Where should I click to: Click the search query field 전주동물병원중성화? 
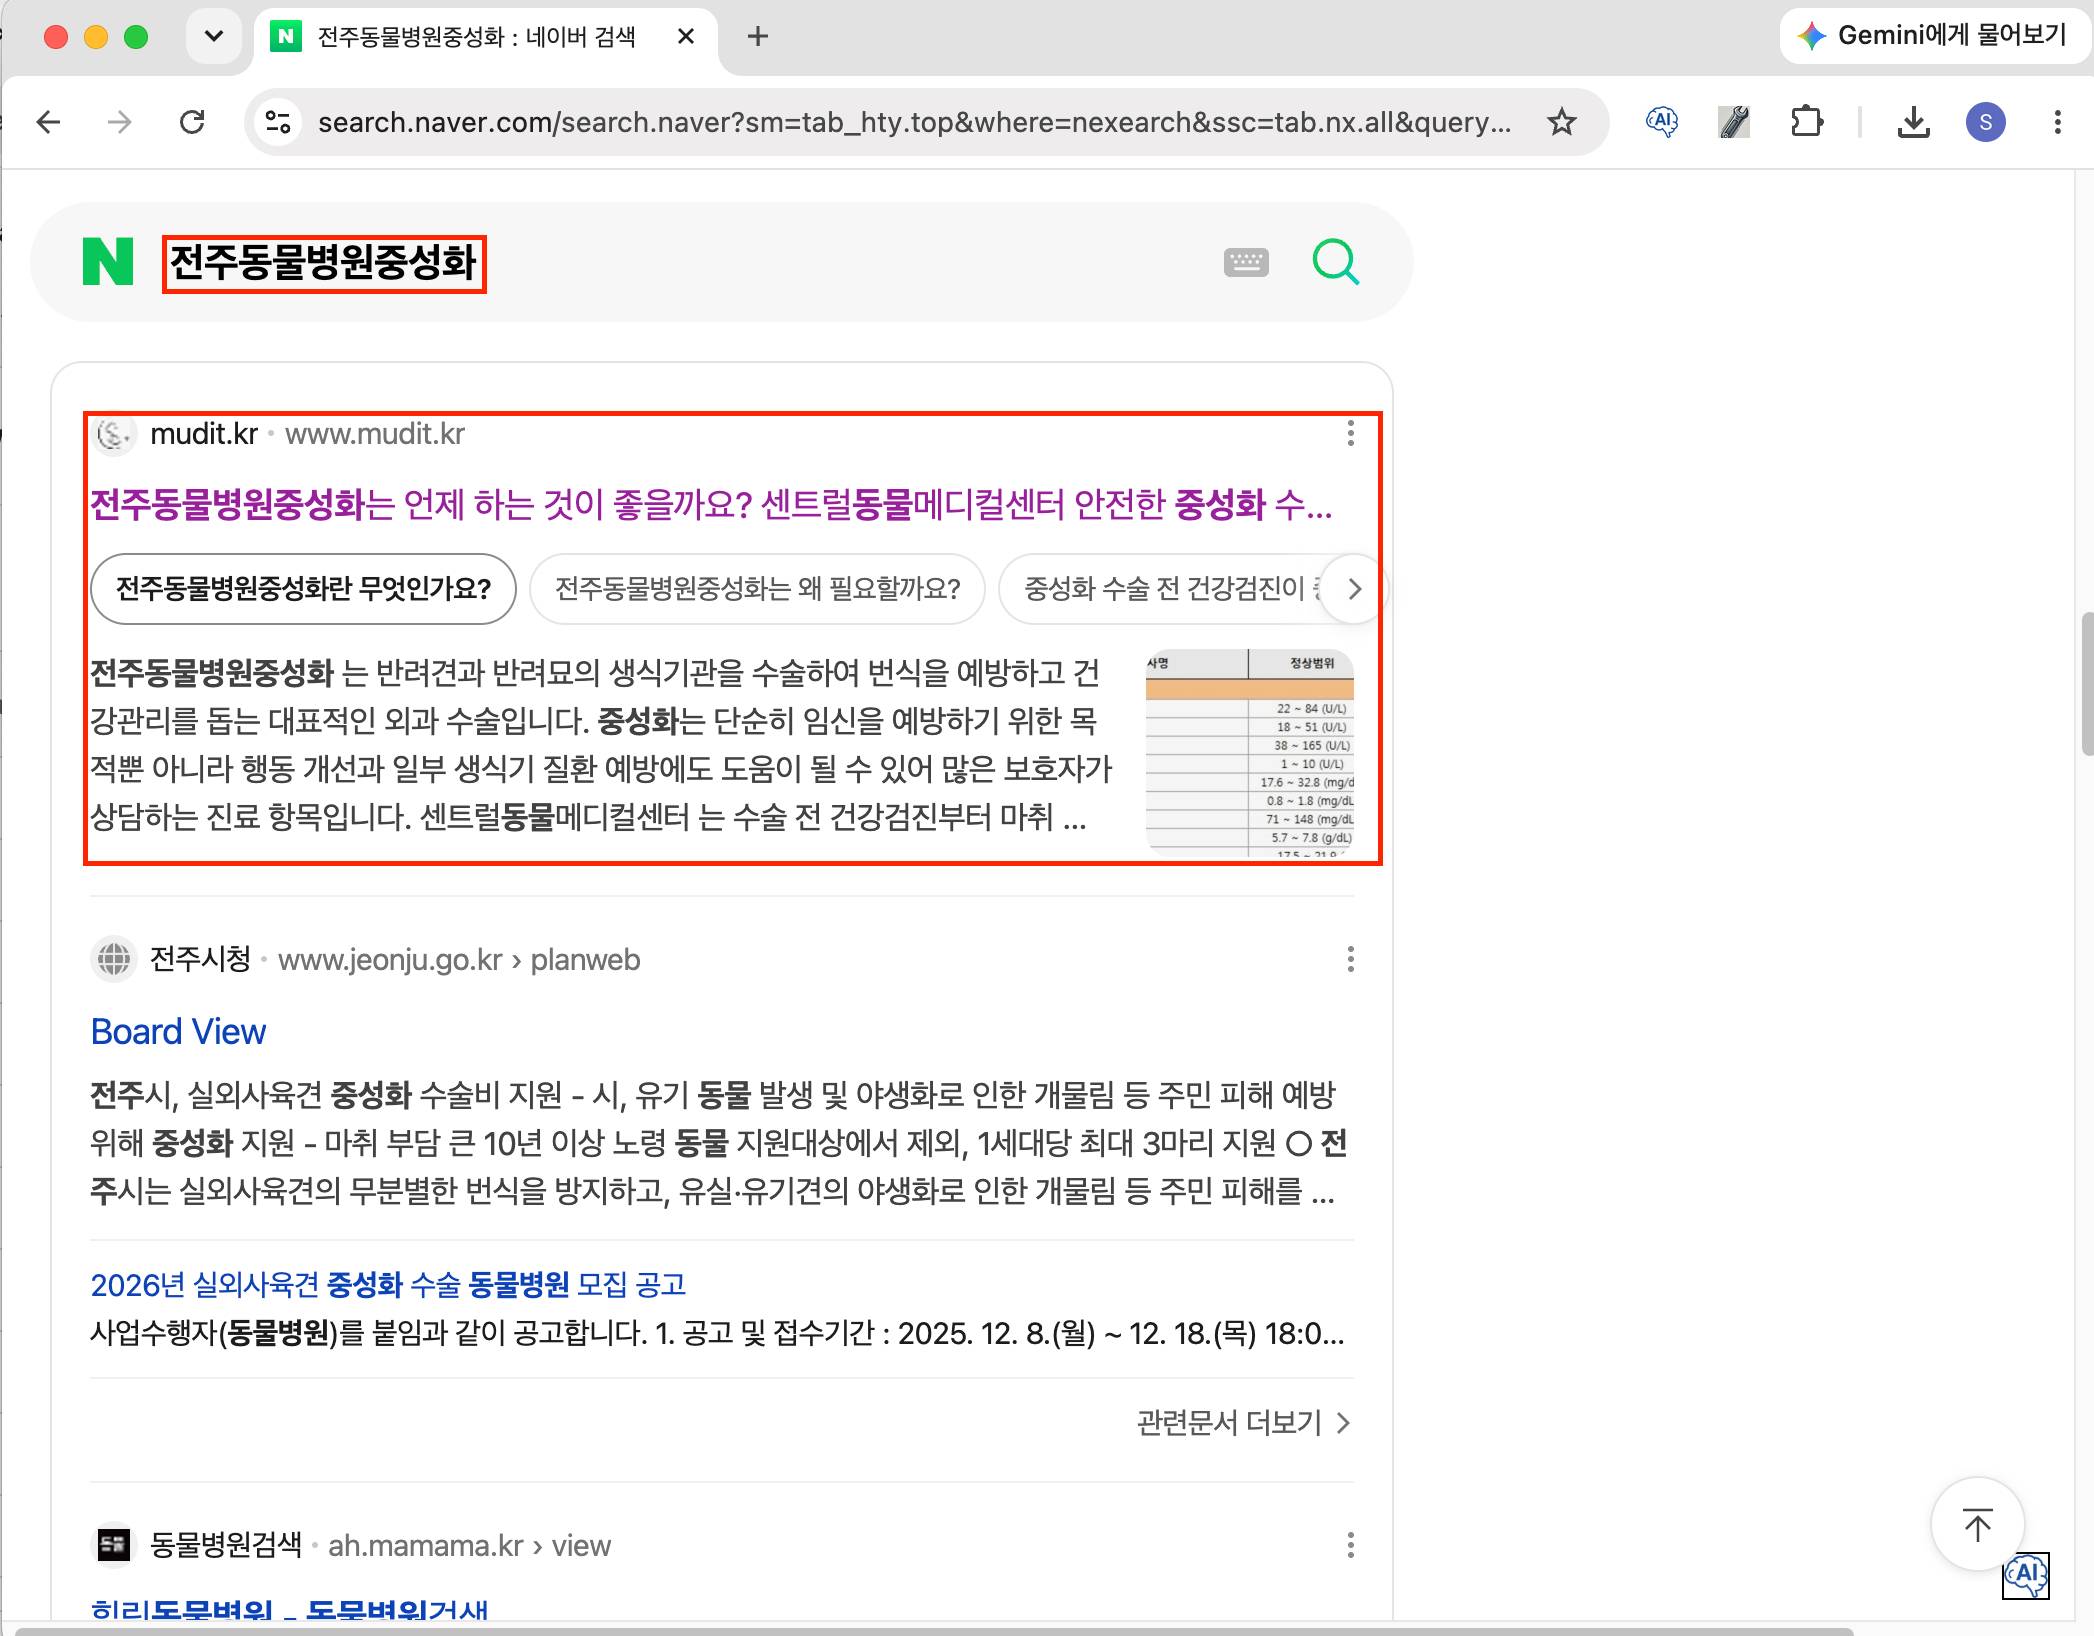click(324, 263)
